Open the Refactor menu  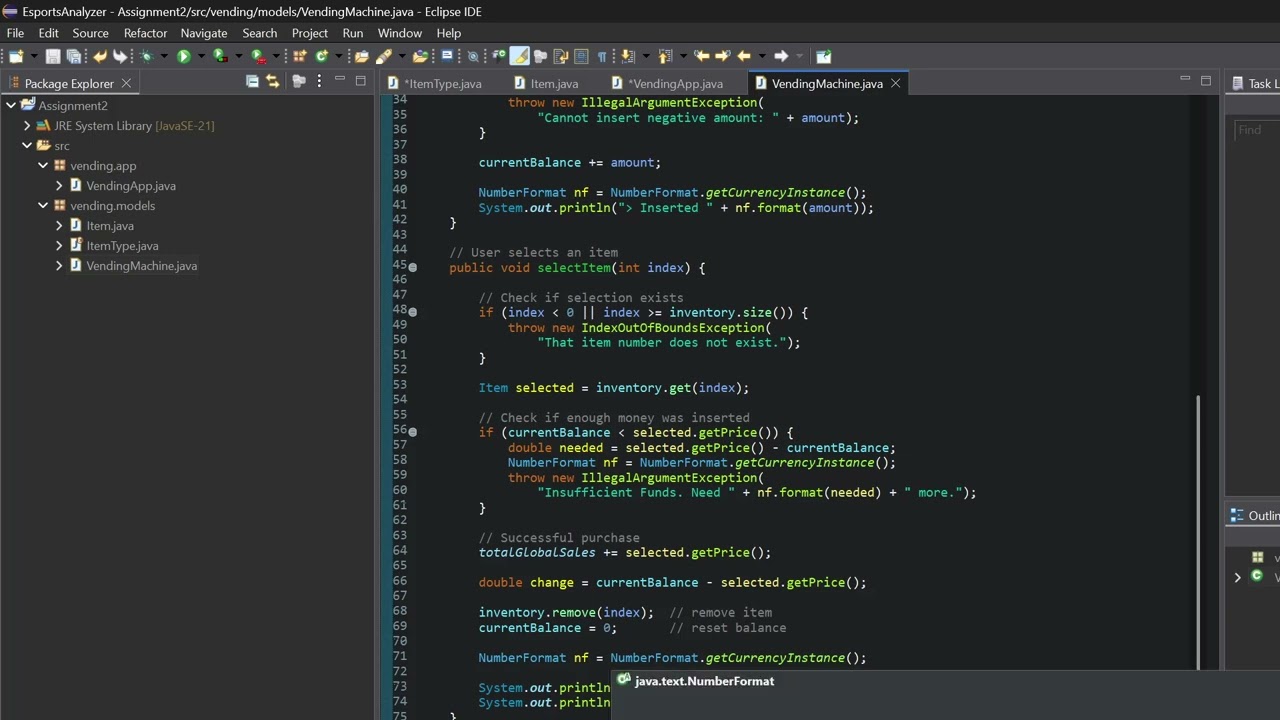pos(145,33)
